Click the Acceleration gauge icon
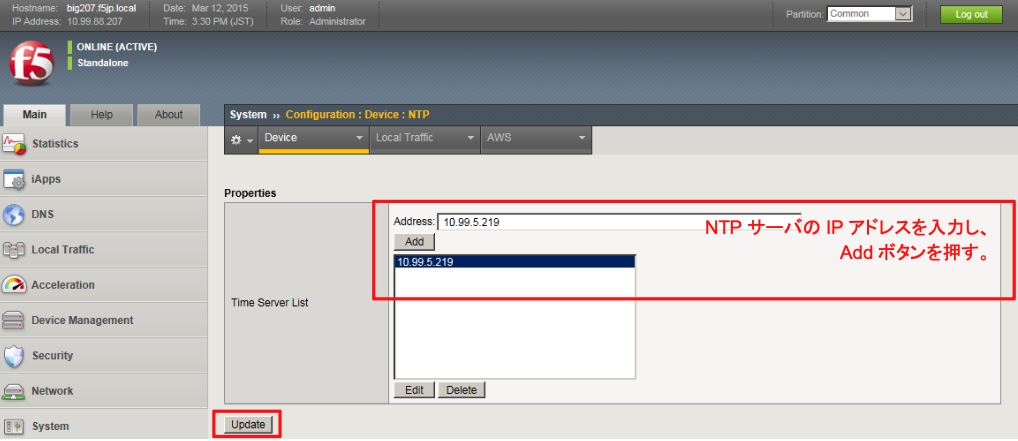 (x=14, y=285)
